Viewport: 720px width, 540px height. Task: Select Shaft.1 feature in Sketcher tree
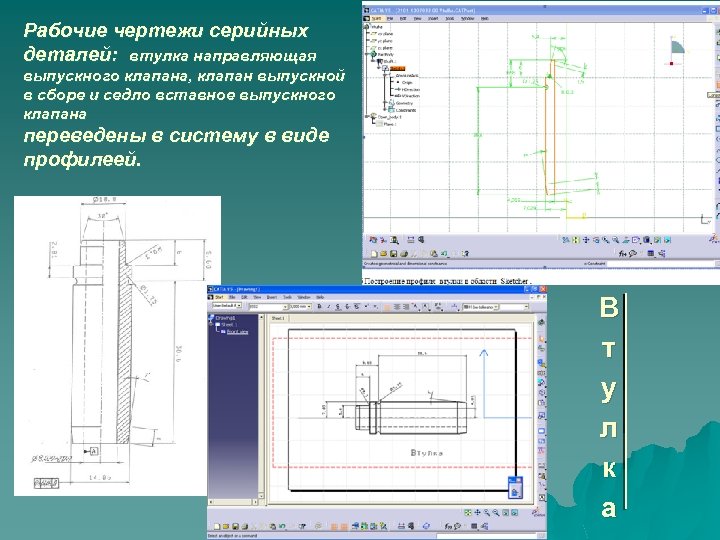389,62
